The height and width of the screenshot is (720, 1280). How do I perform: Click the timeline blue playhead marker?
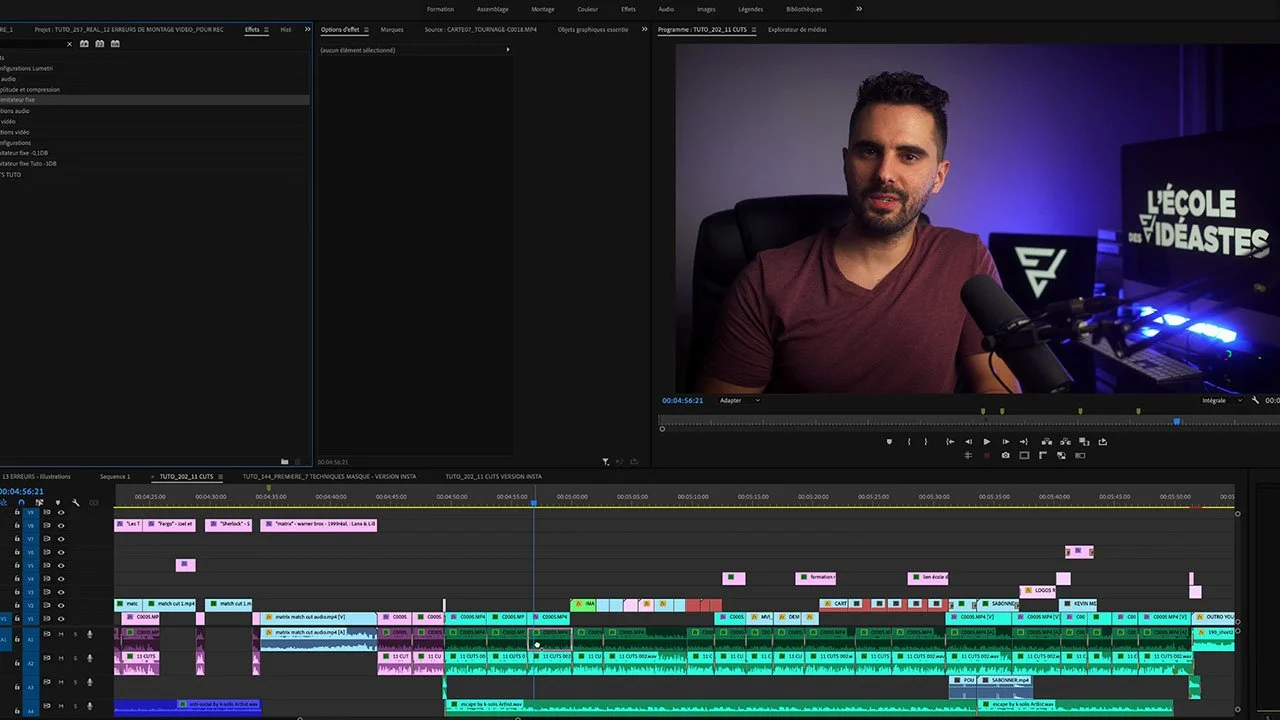[534, 502]
